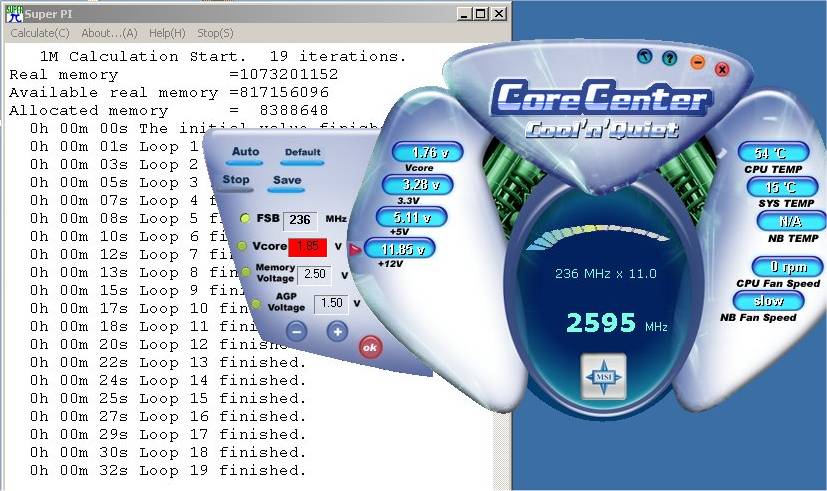Image resolution: width=827 pixels, height=491 pixels.
Task: Open the Help(H) menu
Action: (x=167, y=33)
